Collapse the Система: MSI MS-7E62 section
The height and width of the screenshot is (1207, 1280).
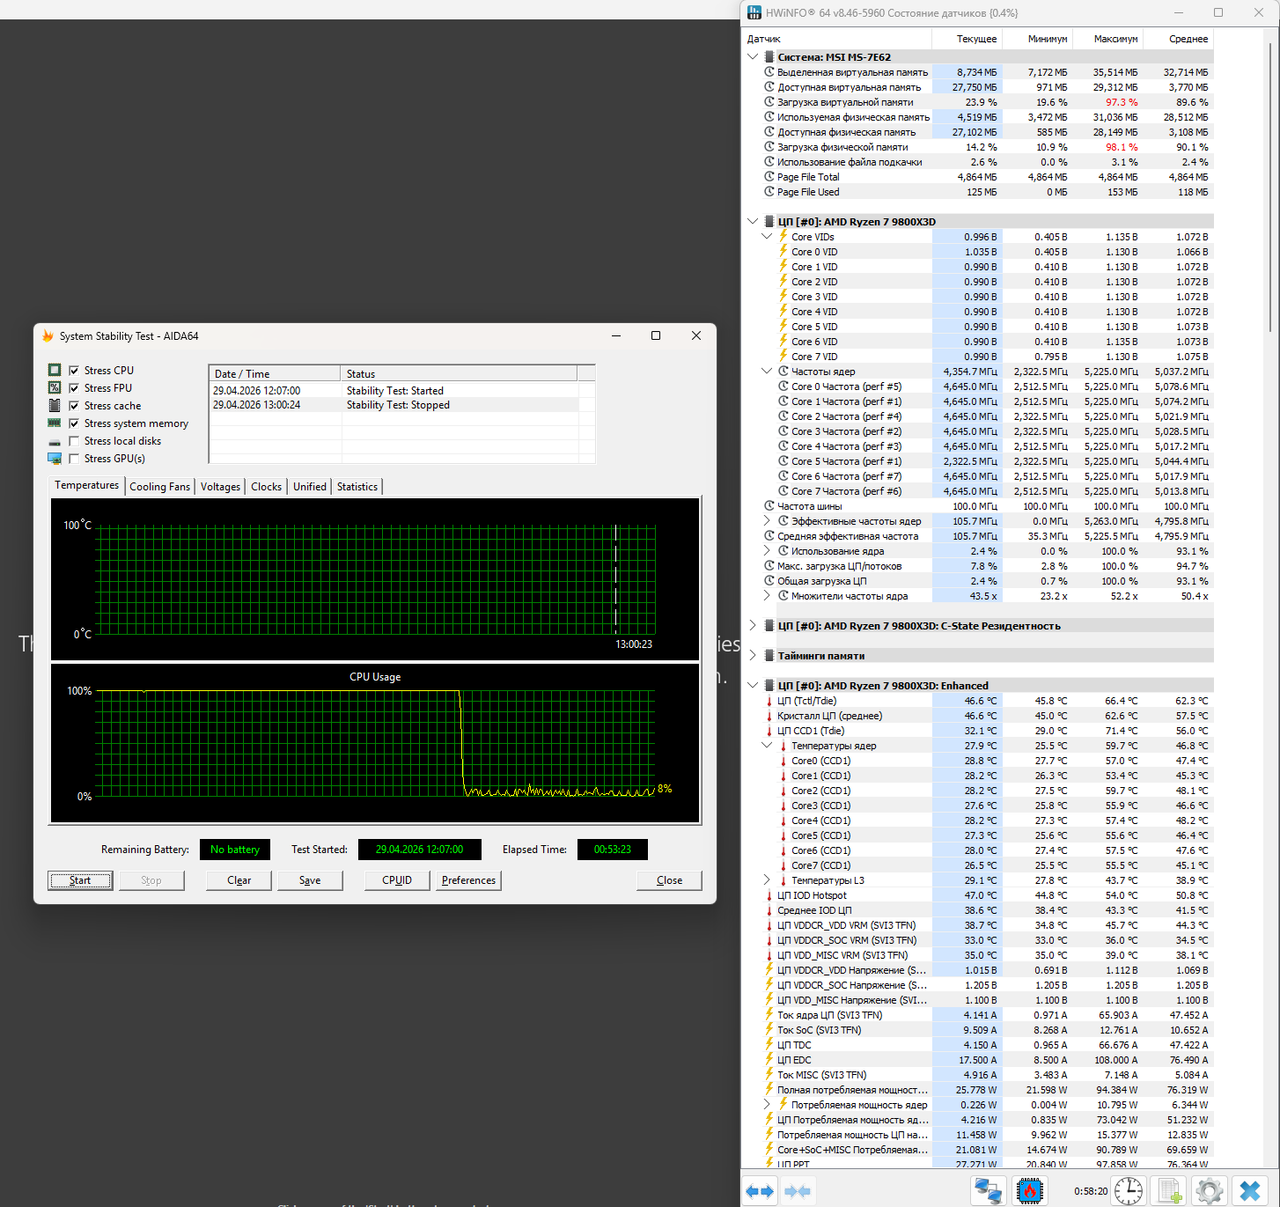[753, 57]
